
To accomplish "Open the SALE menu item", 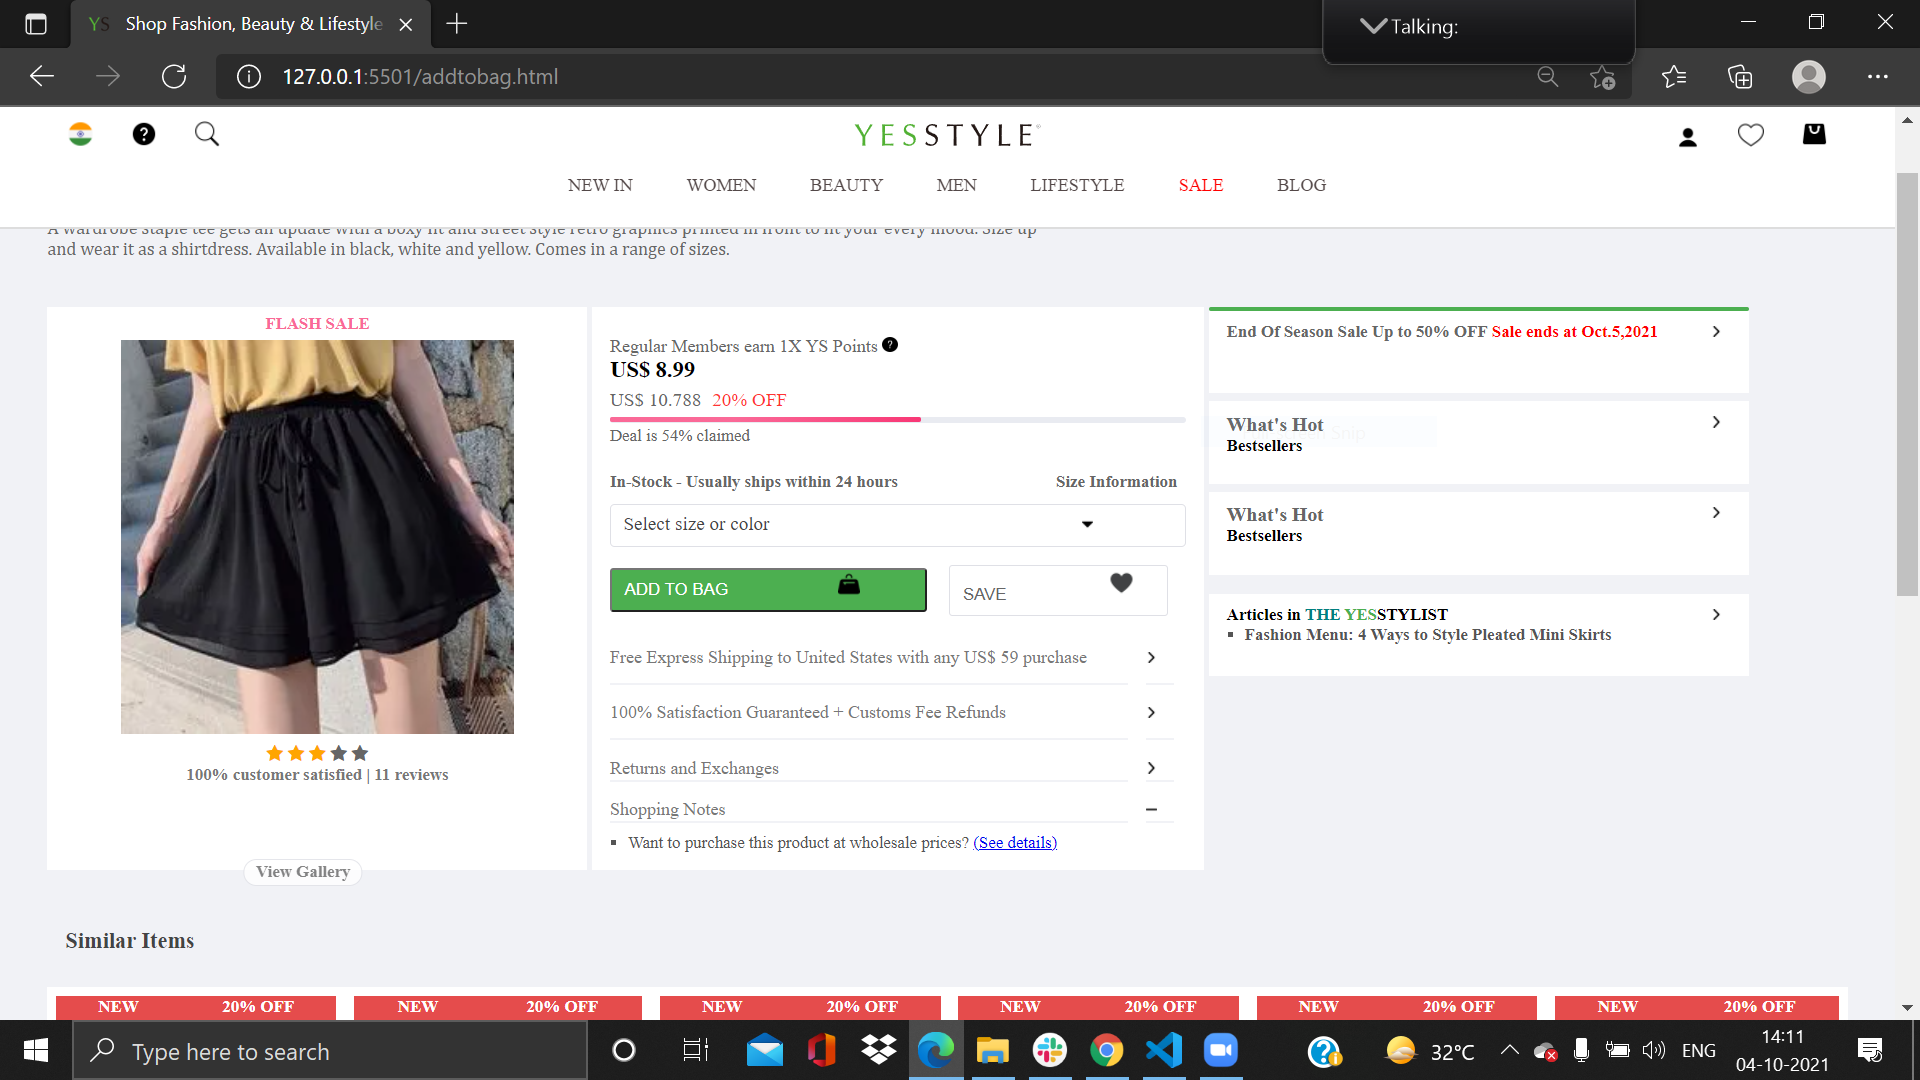I will click(1200, 185).
